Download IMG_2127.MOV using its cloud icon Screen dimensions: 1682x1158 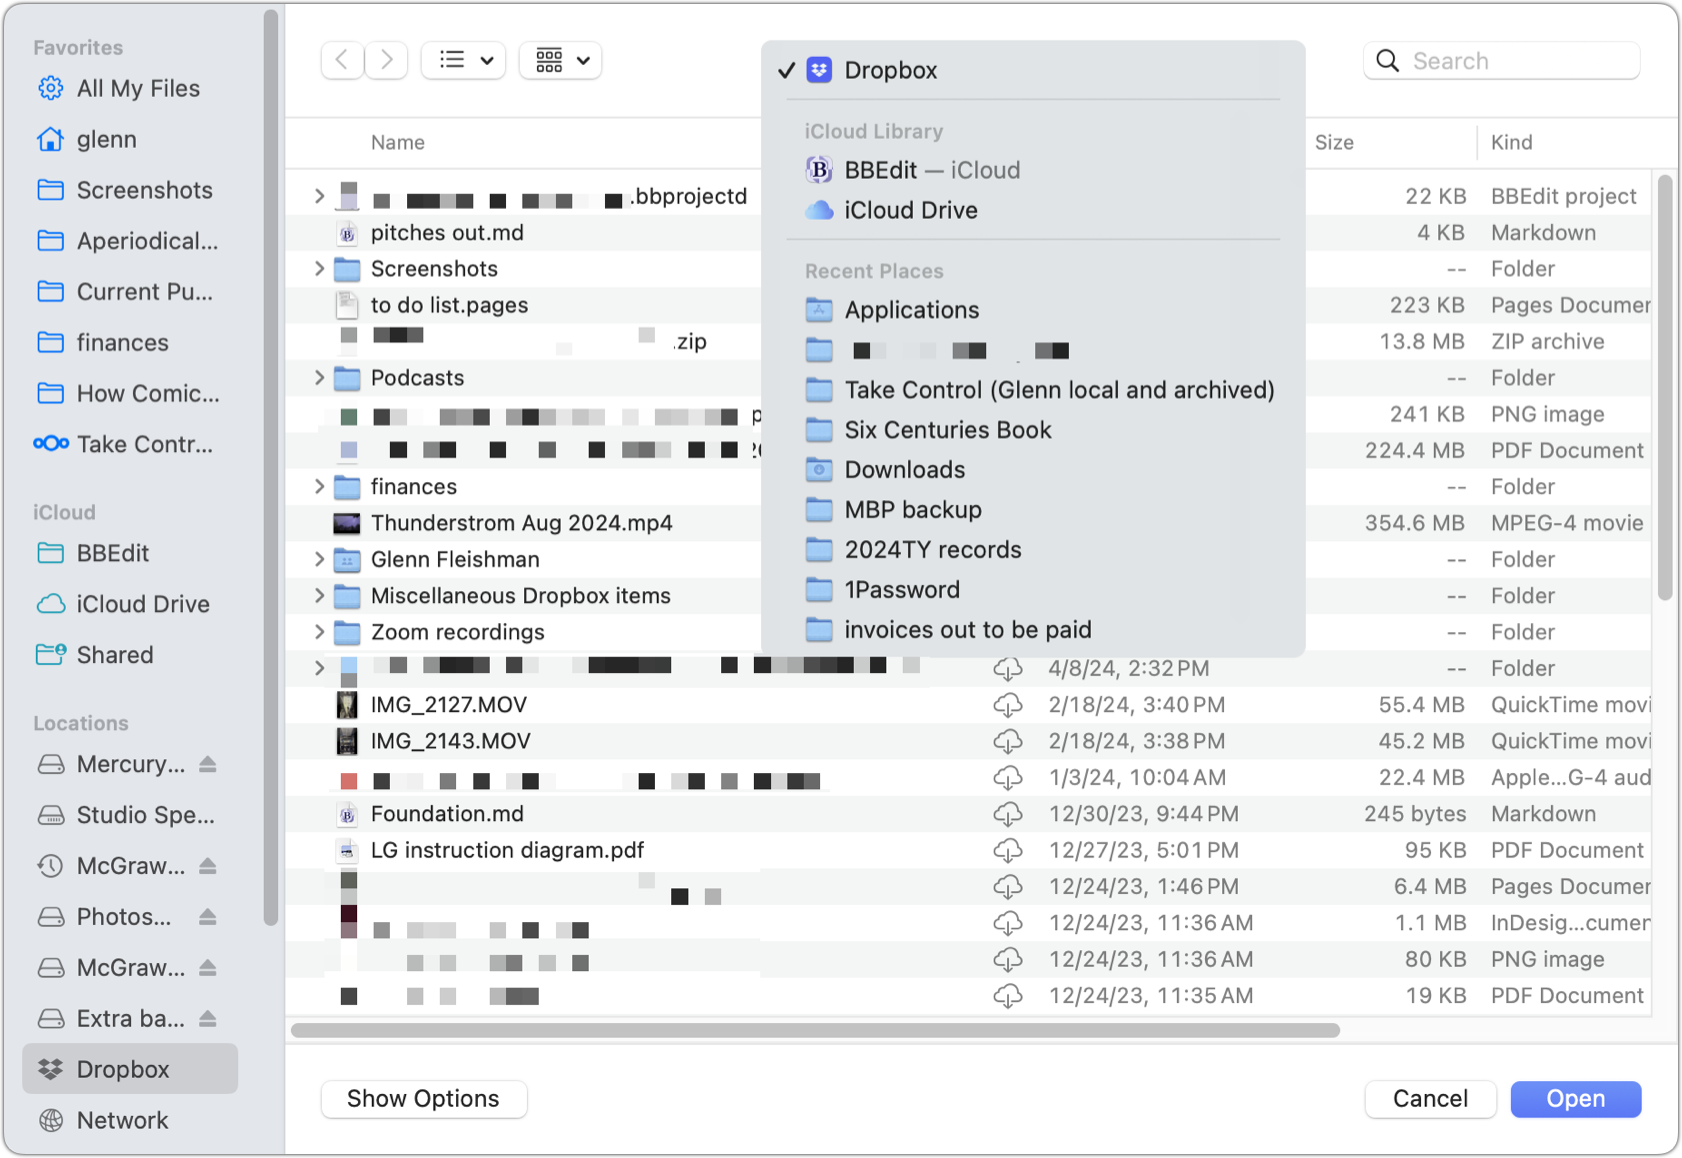pos(1009,705)
